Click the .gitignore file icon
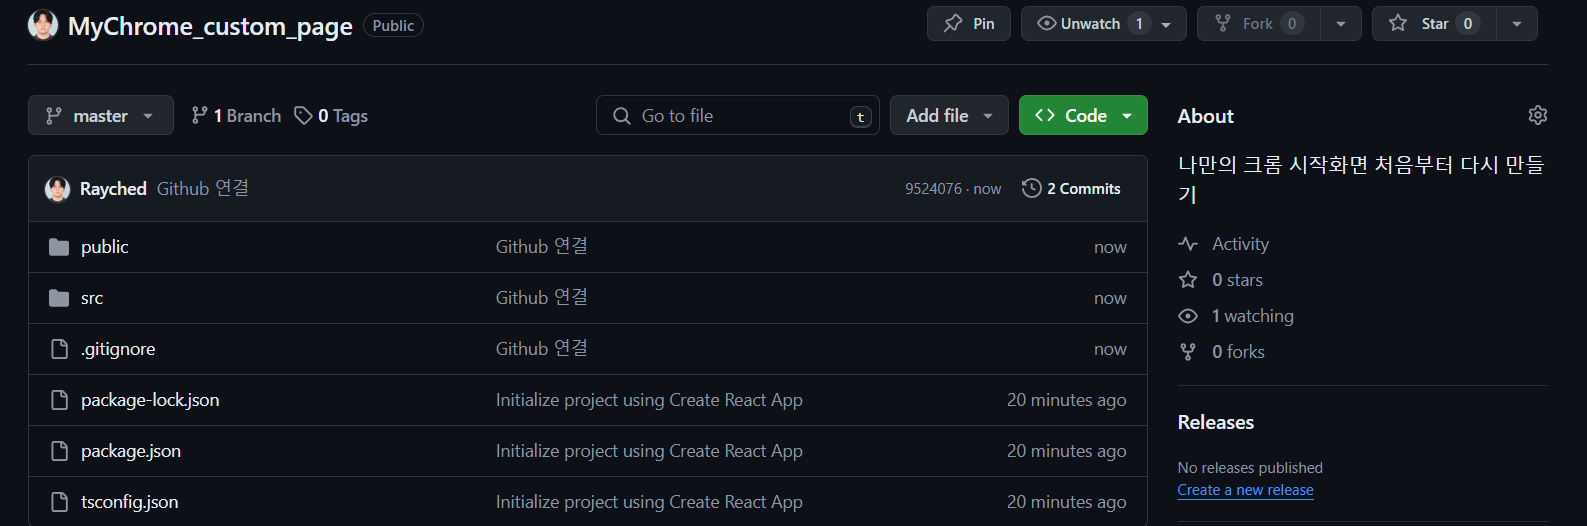 tap(59, 349)
